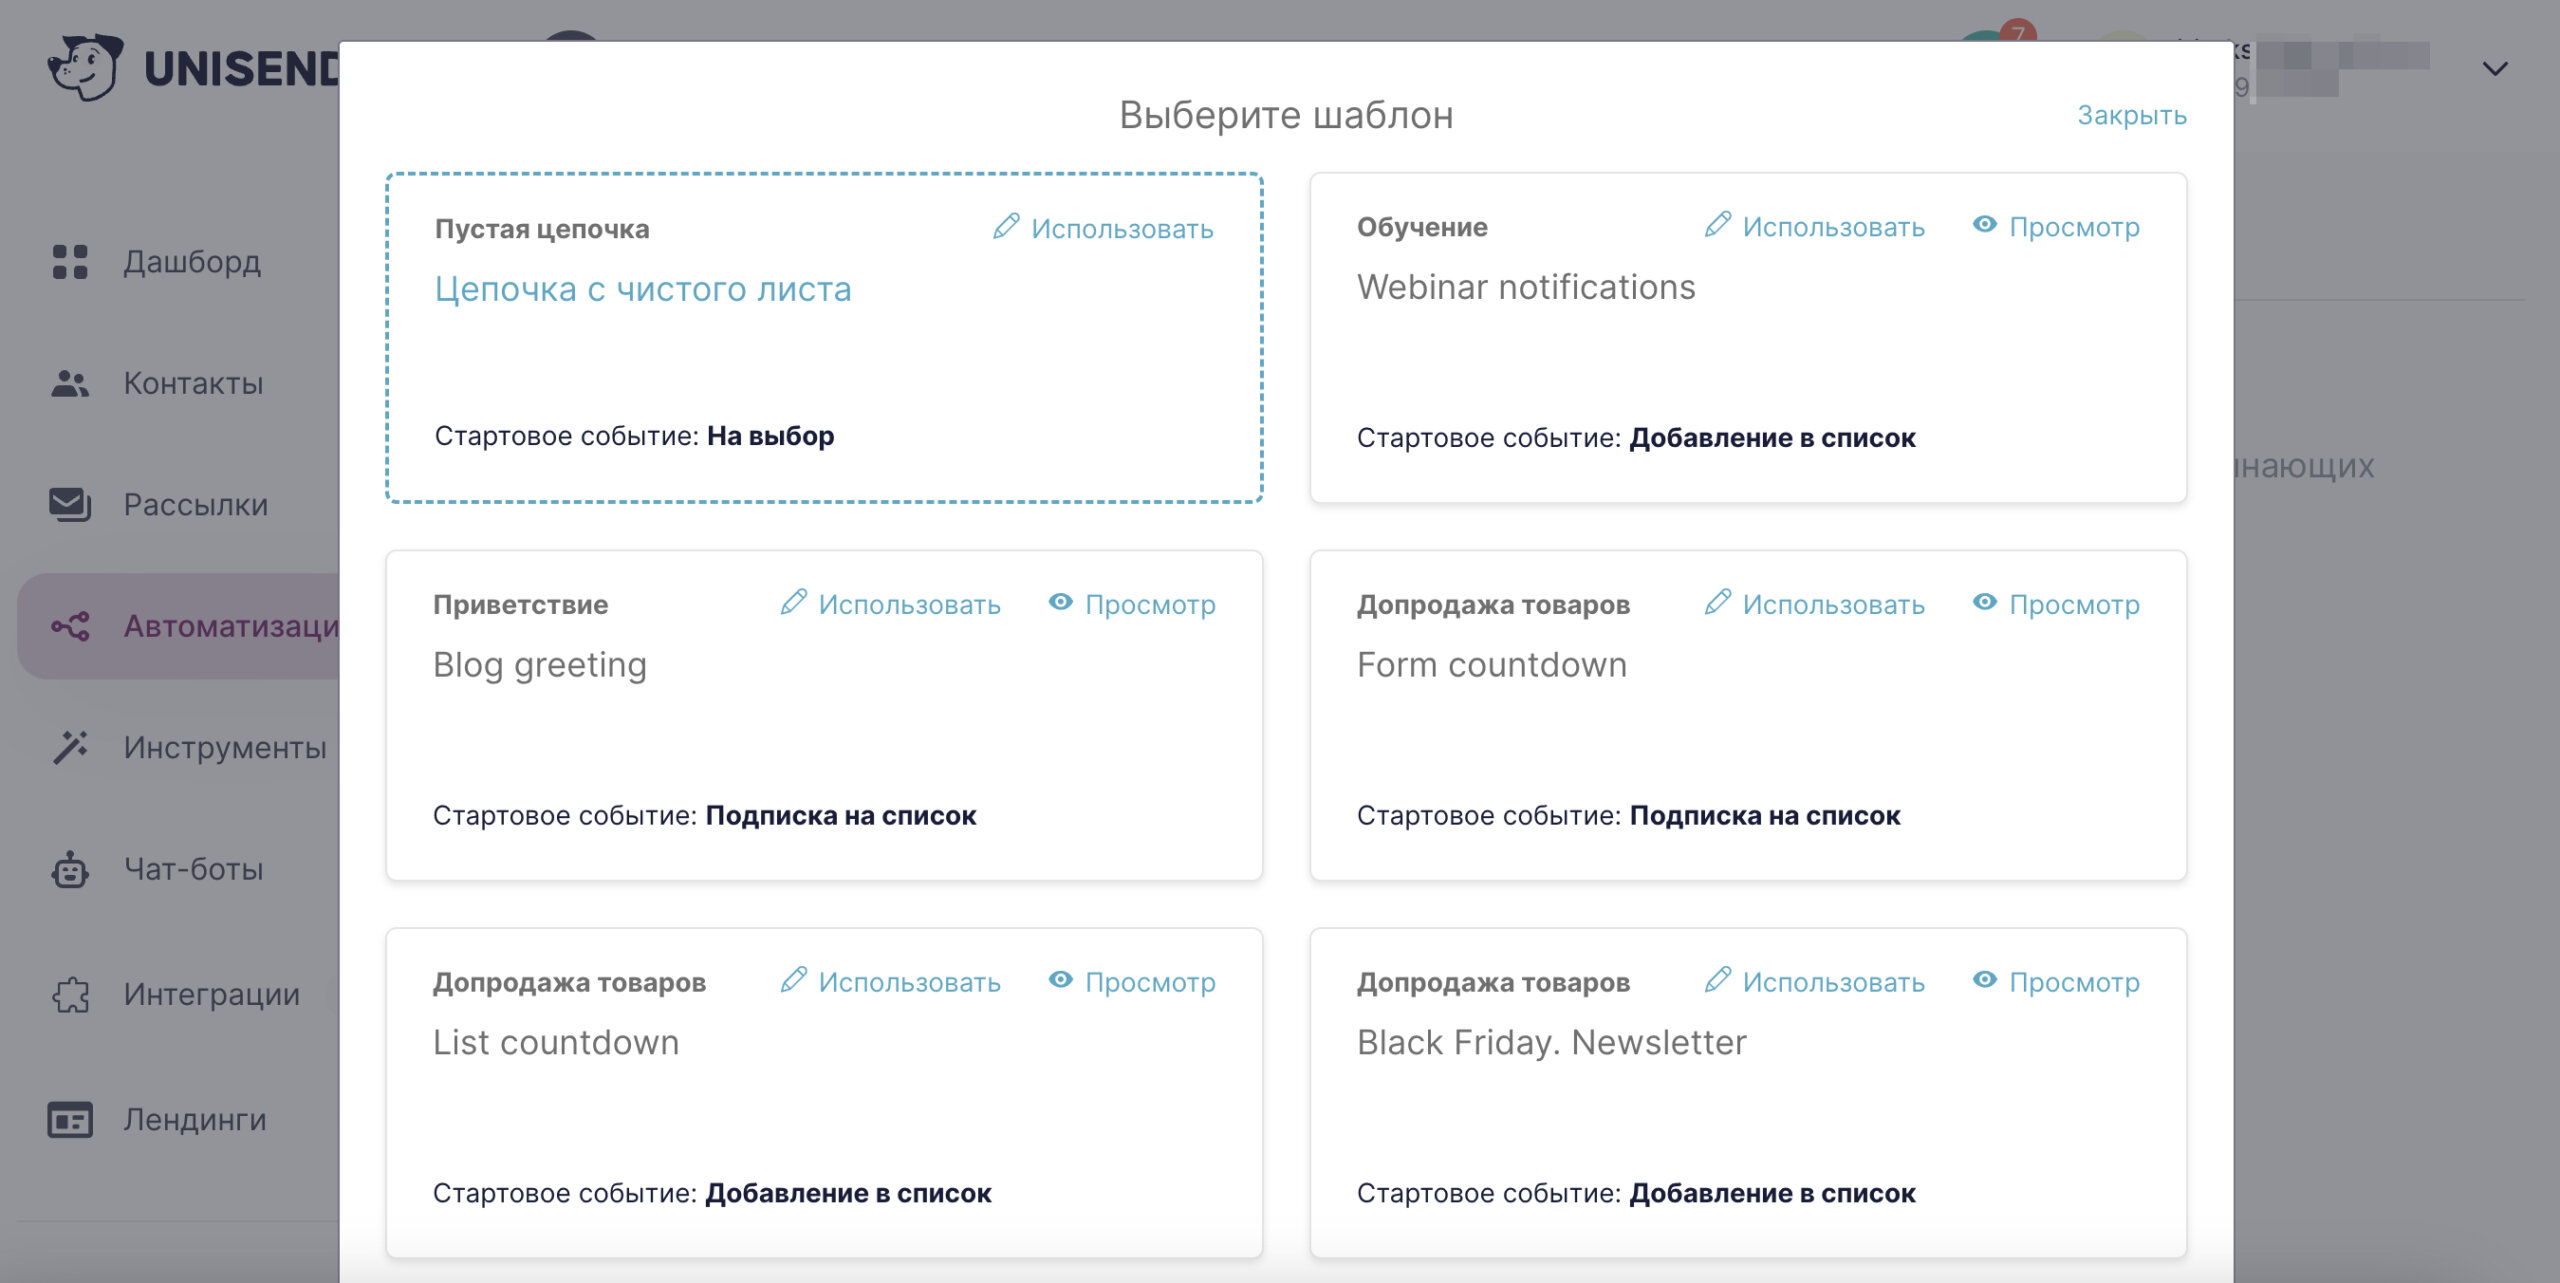2560x1283 pixels.
Task: Use the Black Friday. Newsletter template
Action: [1815, 982]
